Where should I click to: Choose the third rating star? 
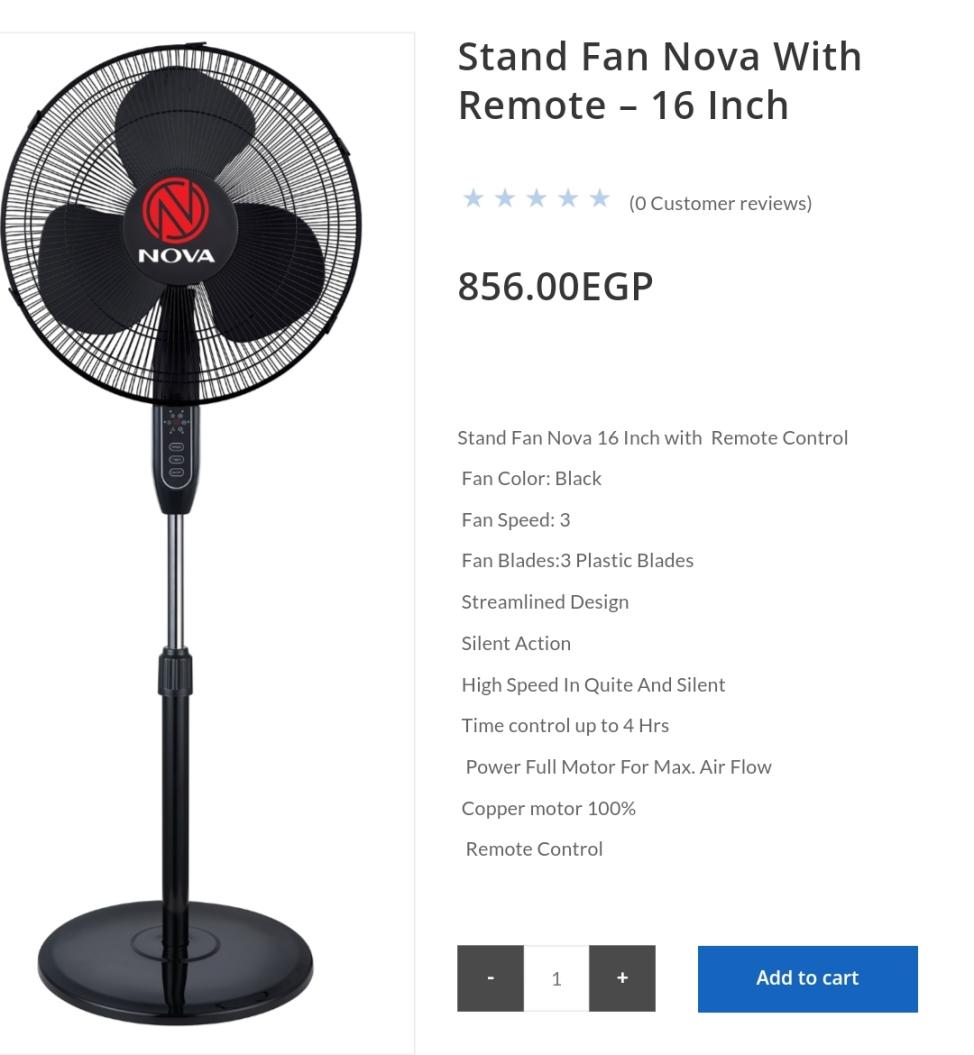pyautogui.click(x=537, y=198)
